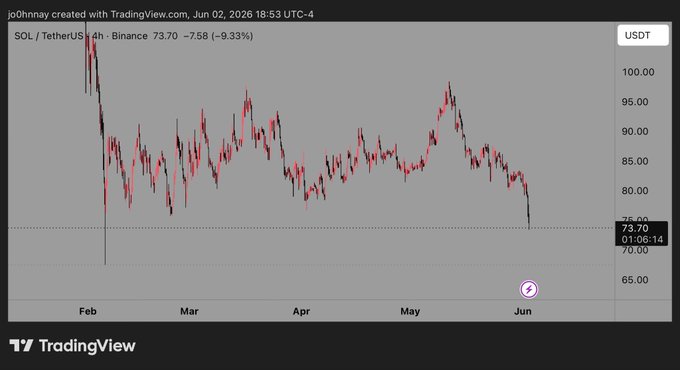The height and width of the screenshot is (370, 680).
Task: Click the Binance exchange label
Action: pos(130,36)
